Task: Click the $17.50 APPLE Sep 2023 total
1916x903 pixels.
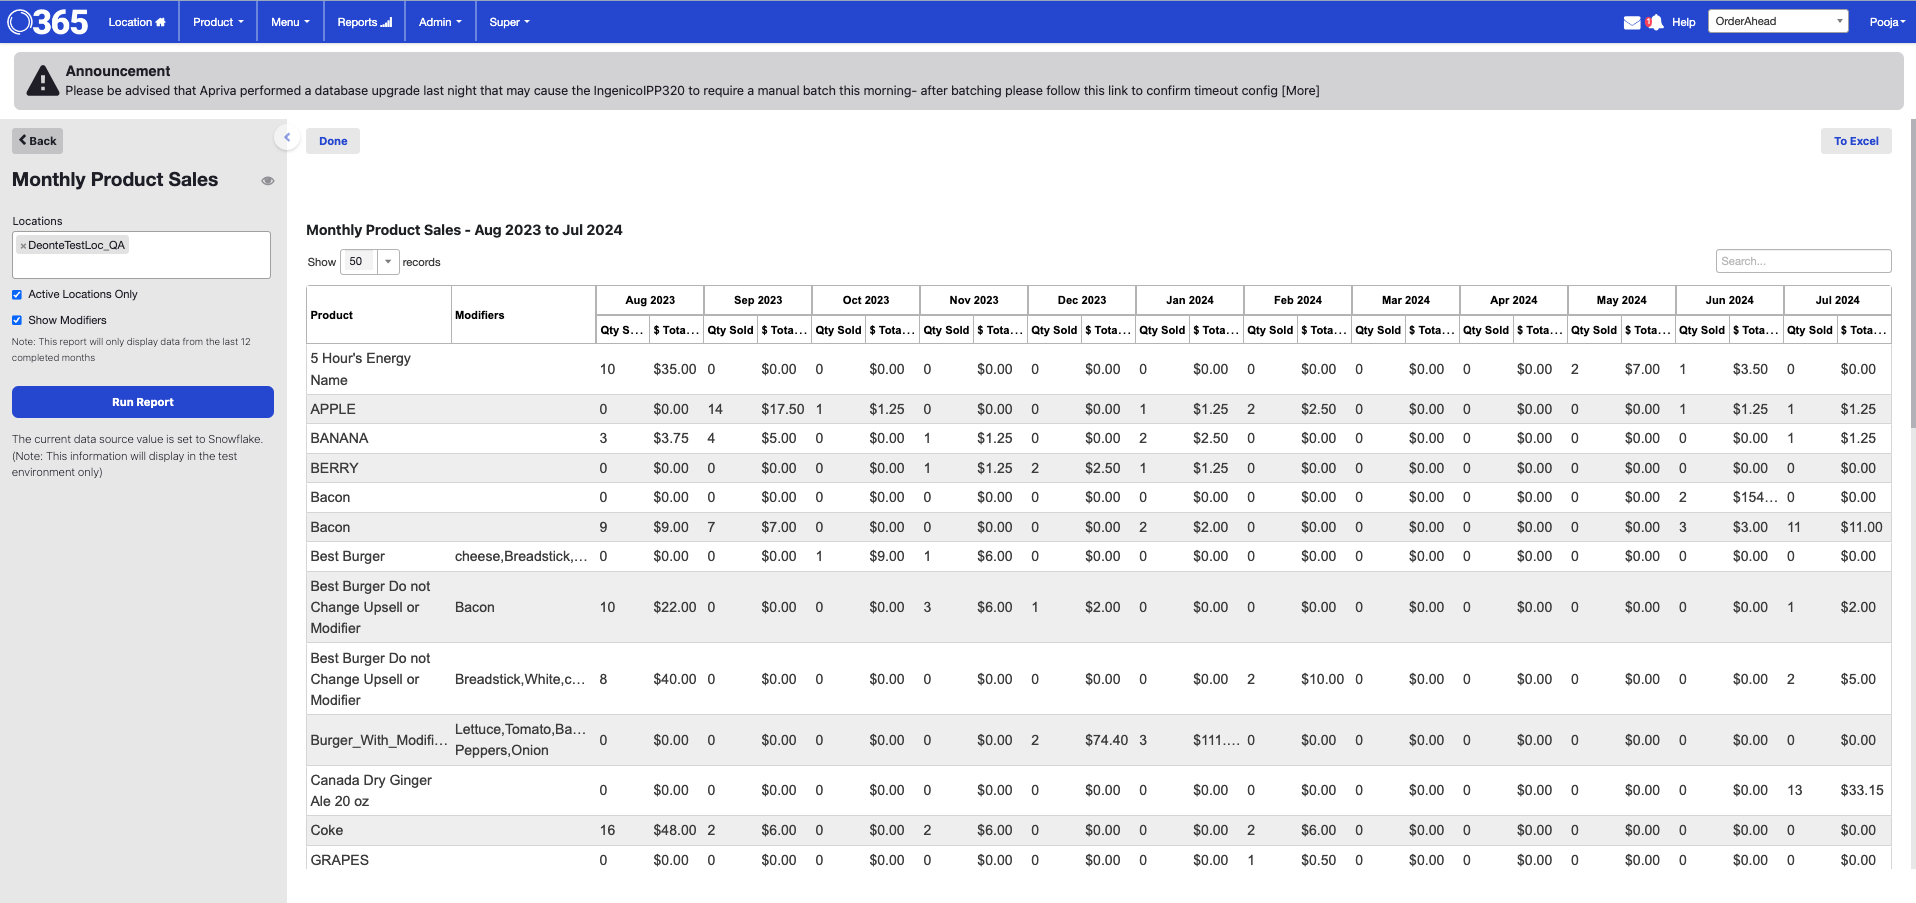Action: 783,409
